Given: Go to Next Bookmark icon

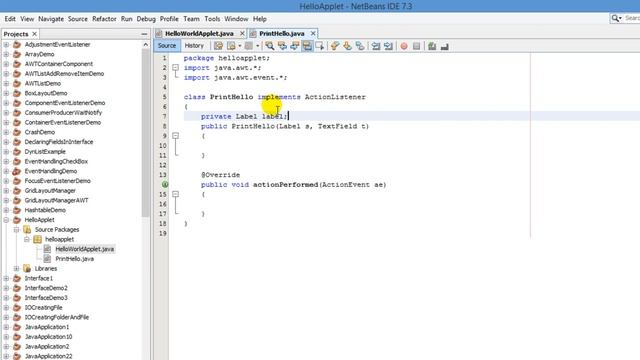Looking at the screenshot, I should [x=347, y=46].
